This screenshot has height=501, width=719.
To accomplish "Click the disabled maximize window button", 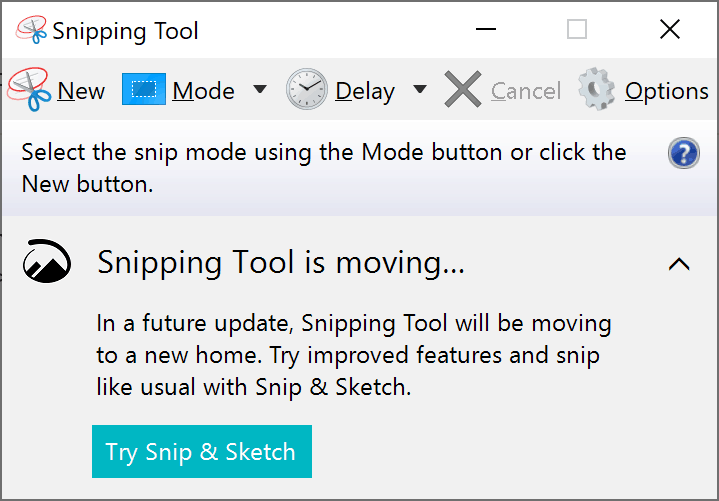I will pos(577,30).
